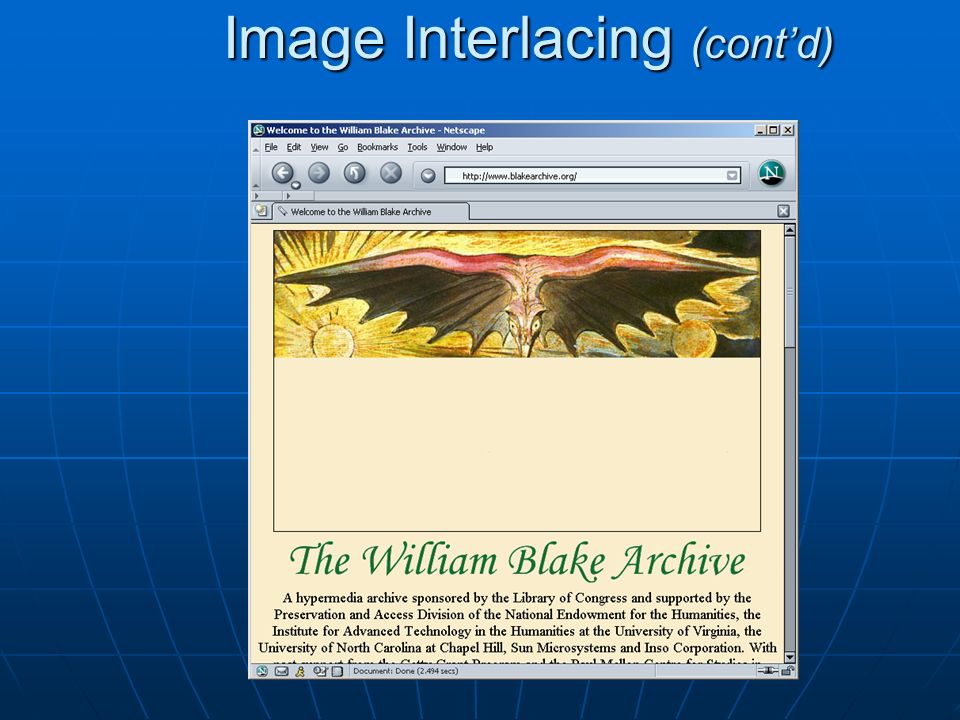Click the Netscape icon in the title bar
960x720 pixels.
click(x=258, y=130)
